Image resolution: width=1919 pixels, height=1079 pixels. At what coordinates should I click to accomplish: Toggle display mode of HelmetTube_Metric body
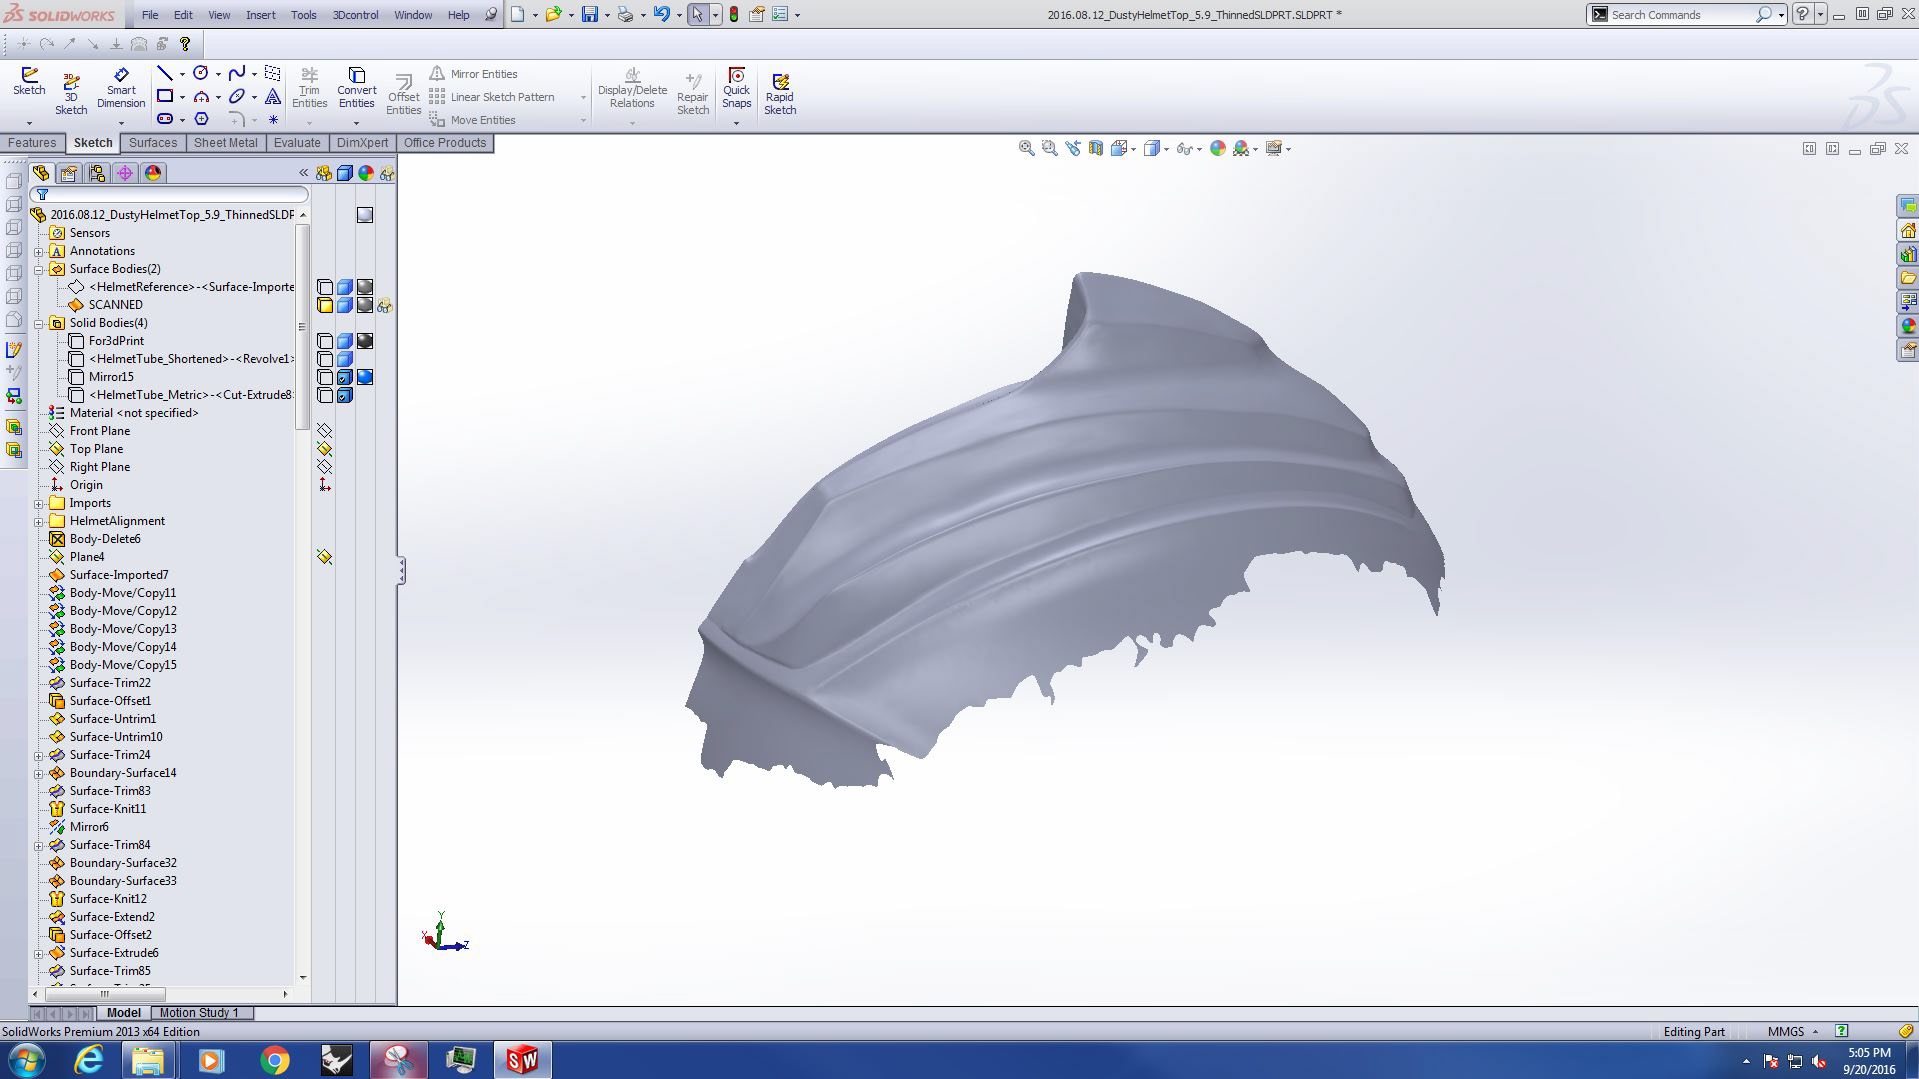click(x=345, y=395)
